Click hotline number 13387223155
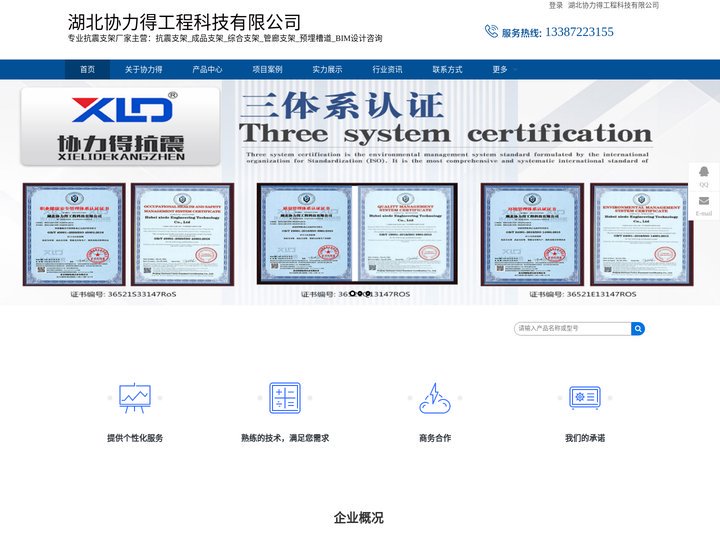This screenshot has height=540, width=720. [x=579, y=32]
